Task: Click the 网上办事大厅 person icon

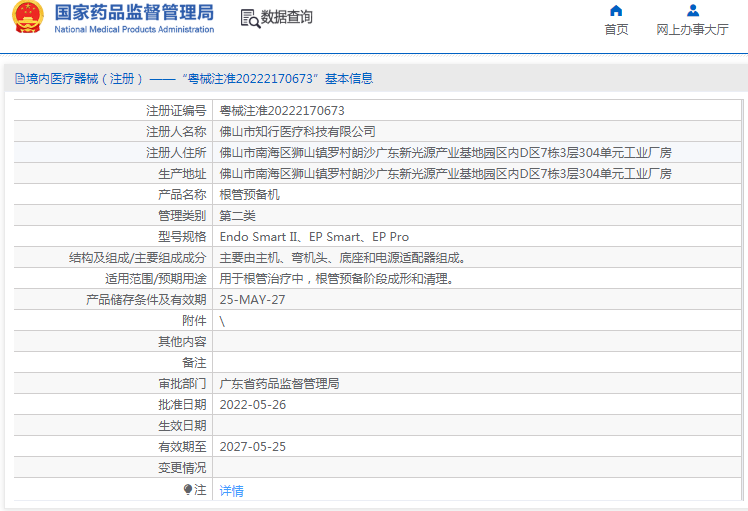Action: pyautogui.click(x=692, y=11)
